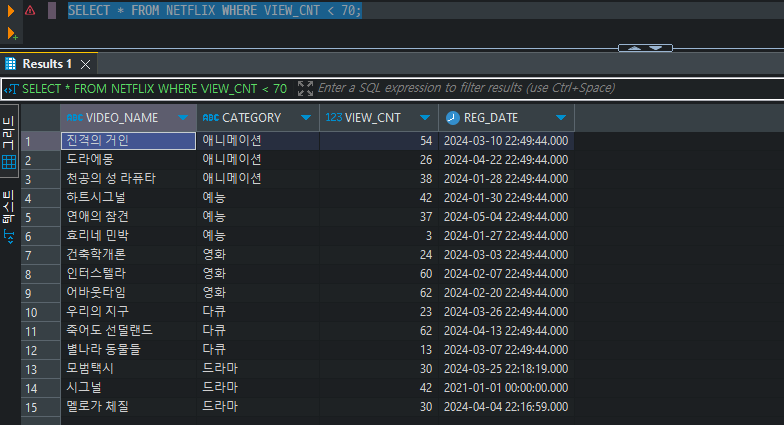This screenshot has height=425, width=784.
Task: Open the REG_DATE column filter dropdown
Action: click(561, 118)
